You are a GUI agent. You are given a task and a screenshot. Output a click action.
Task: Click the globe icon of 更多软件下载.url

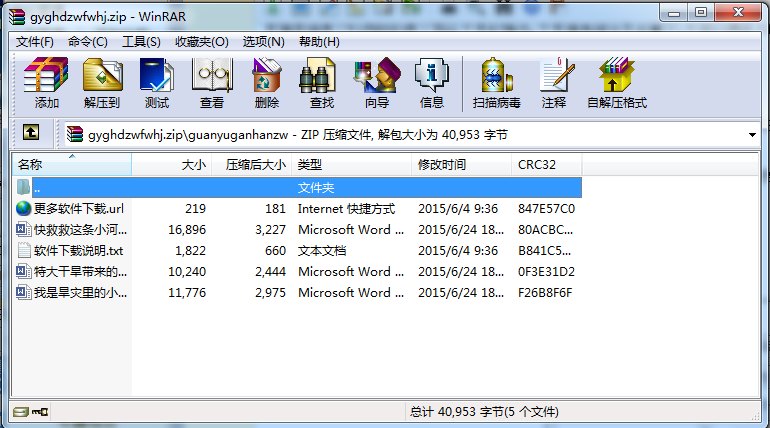point(24,209)
